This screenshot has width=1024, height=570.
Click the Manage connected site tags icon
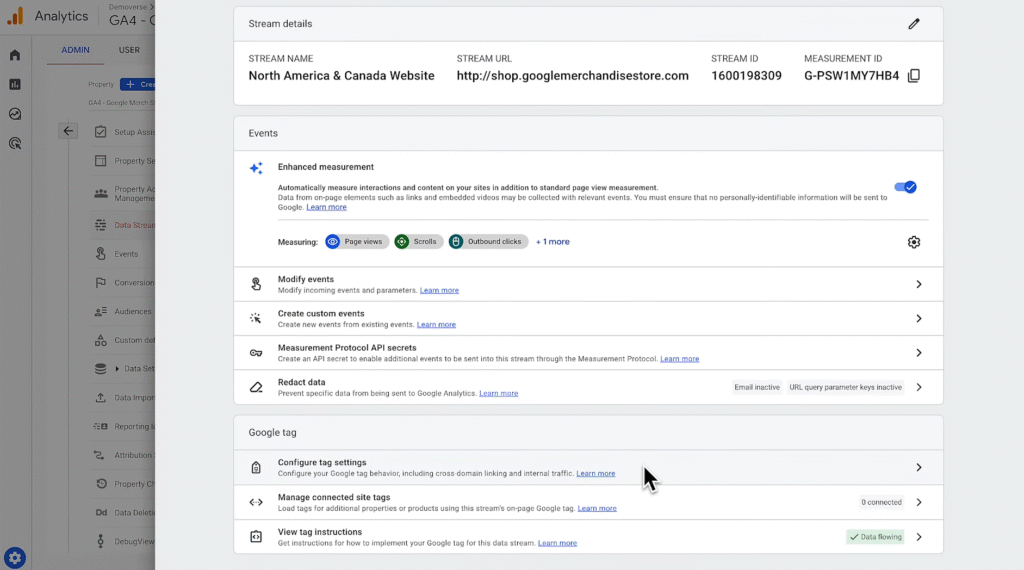point(256,502)
